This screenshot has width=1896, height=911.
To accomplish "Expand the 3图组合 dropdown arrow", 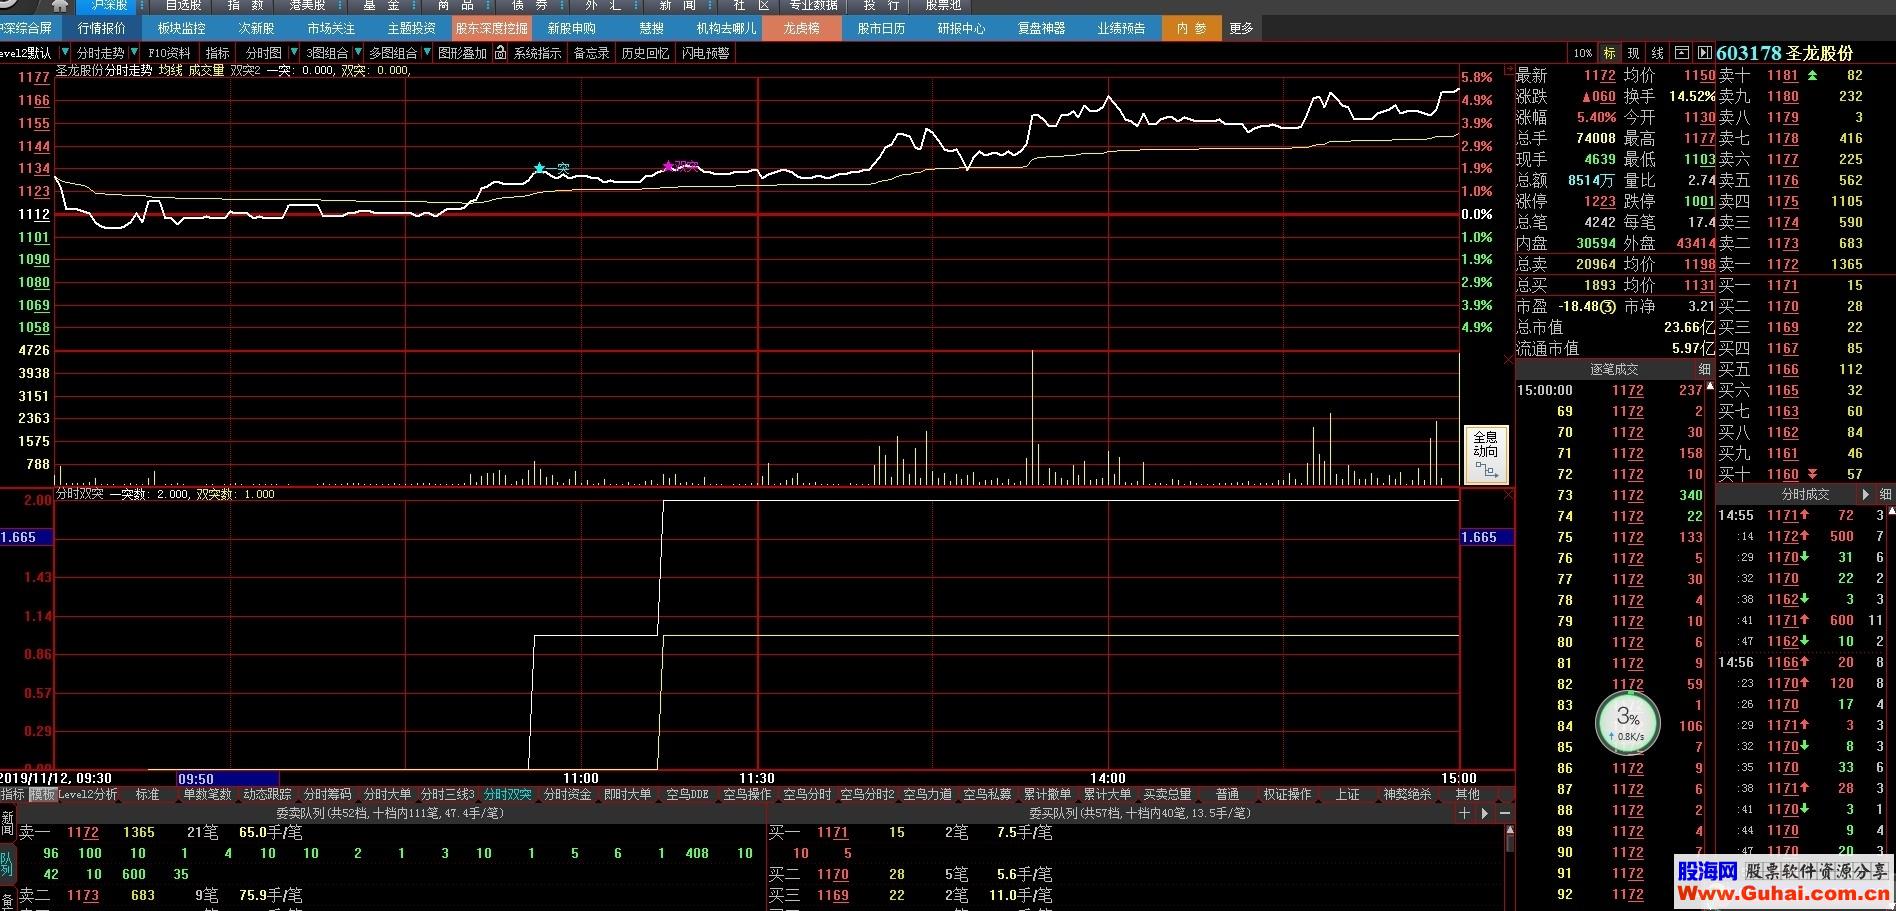I will (358, 53).
